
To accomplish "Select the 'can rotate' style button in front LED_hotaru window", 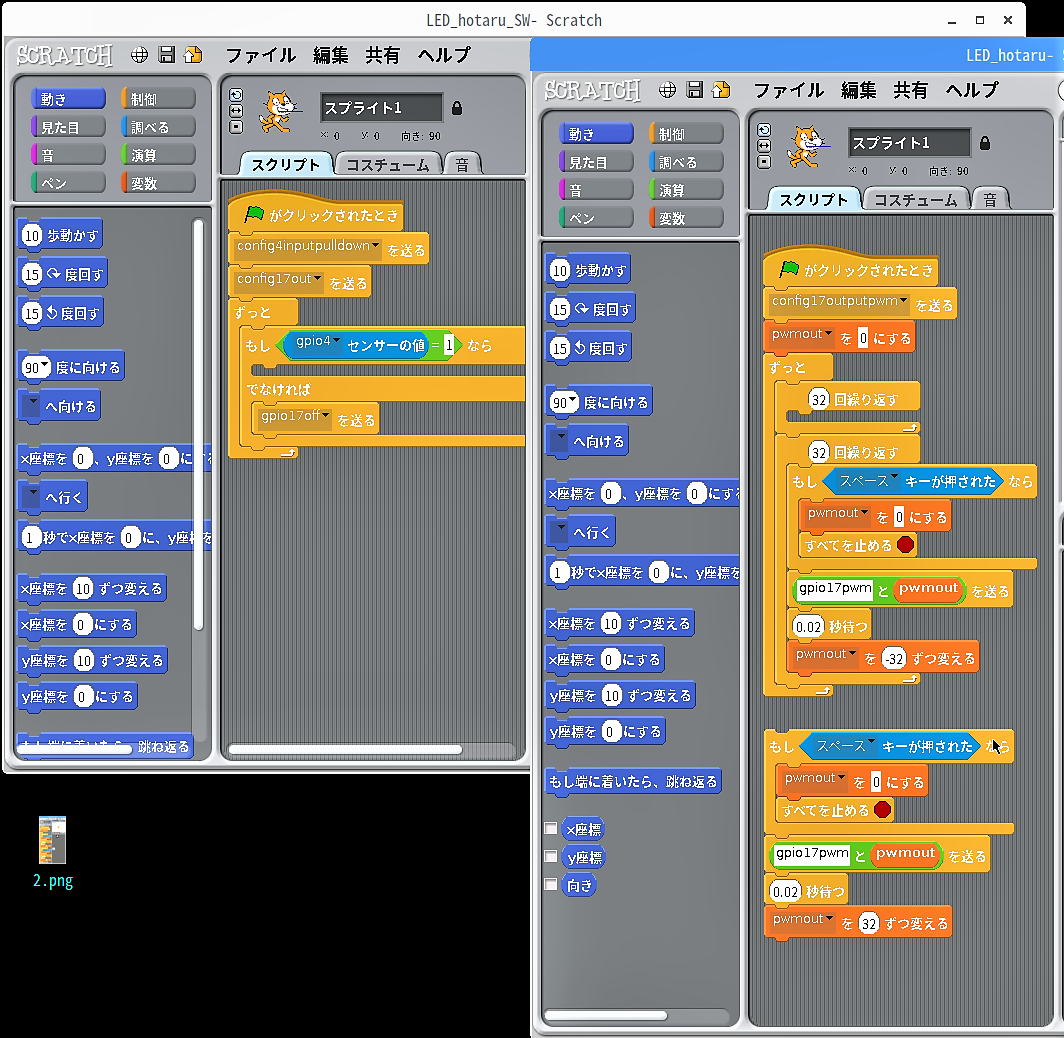I will pyautogui.click(x=764, y=130).
